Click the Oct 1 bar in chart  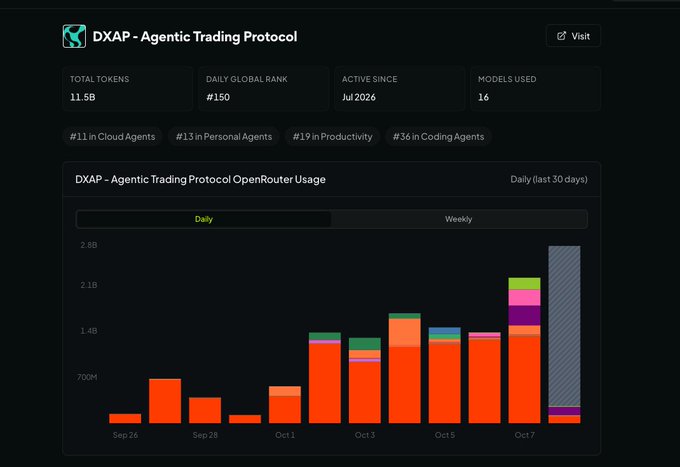pos(285,405)
